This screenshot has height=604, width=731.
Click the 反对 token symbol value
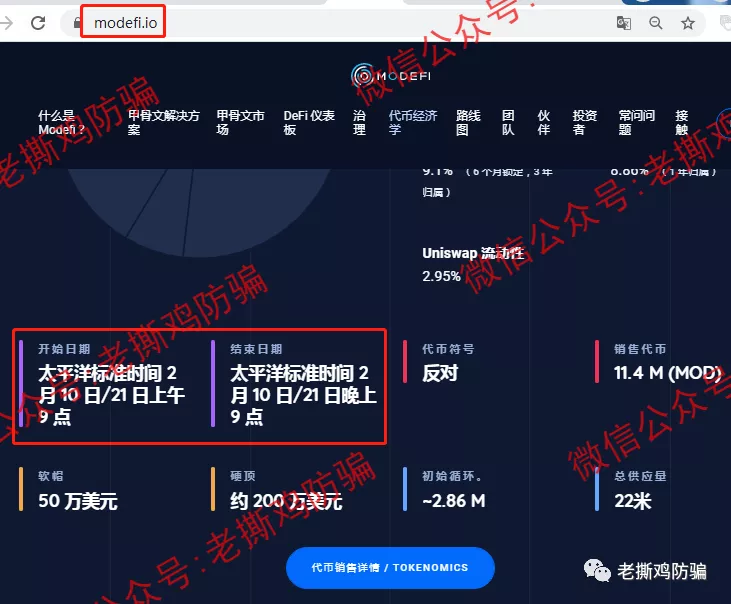pyautogui.click(x=440, y=373)
